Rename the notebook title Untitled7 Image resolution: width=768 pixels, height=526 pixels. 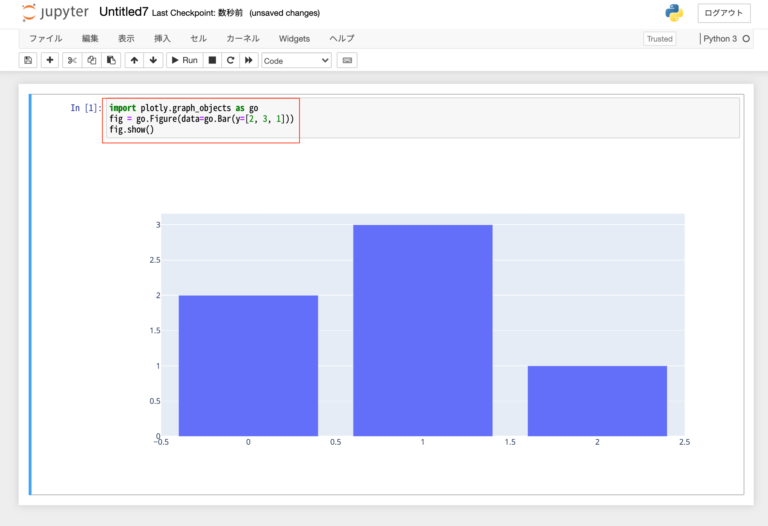[x=123, y=12]
